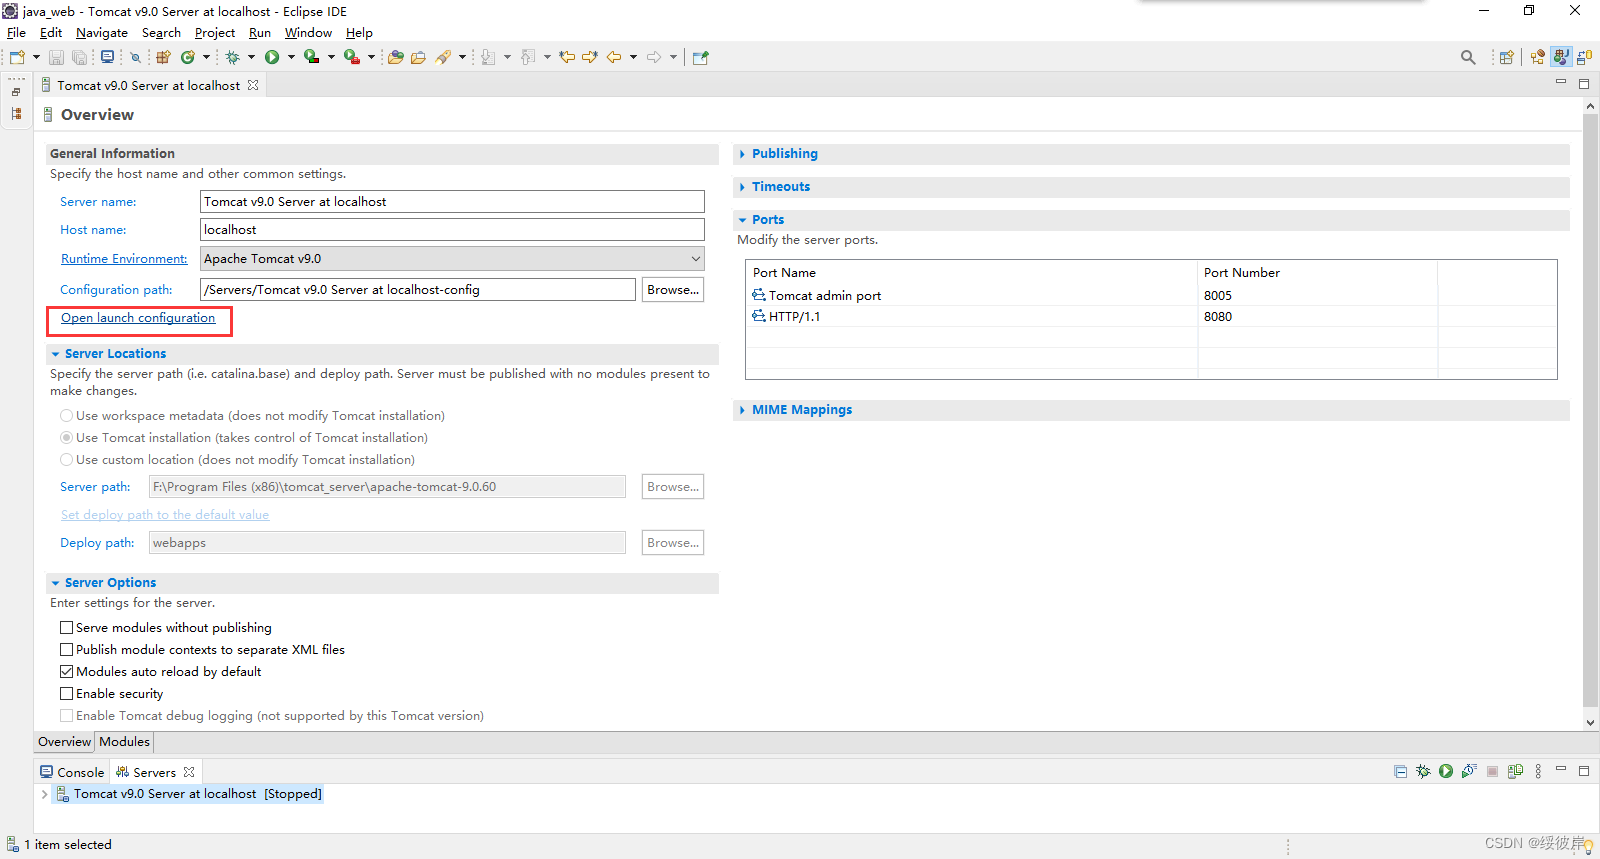Open the Navigate menu
The height and width of the screenshot is (859, 1600).
(102, 33)
